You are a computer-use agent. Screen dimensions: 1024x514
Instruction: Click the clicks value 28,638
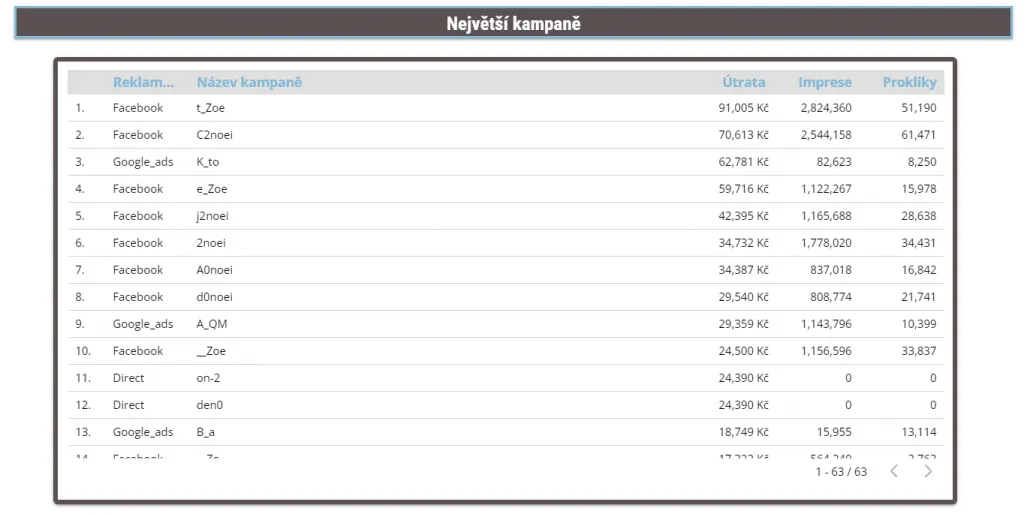[x=919, y=216]
